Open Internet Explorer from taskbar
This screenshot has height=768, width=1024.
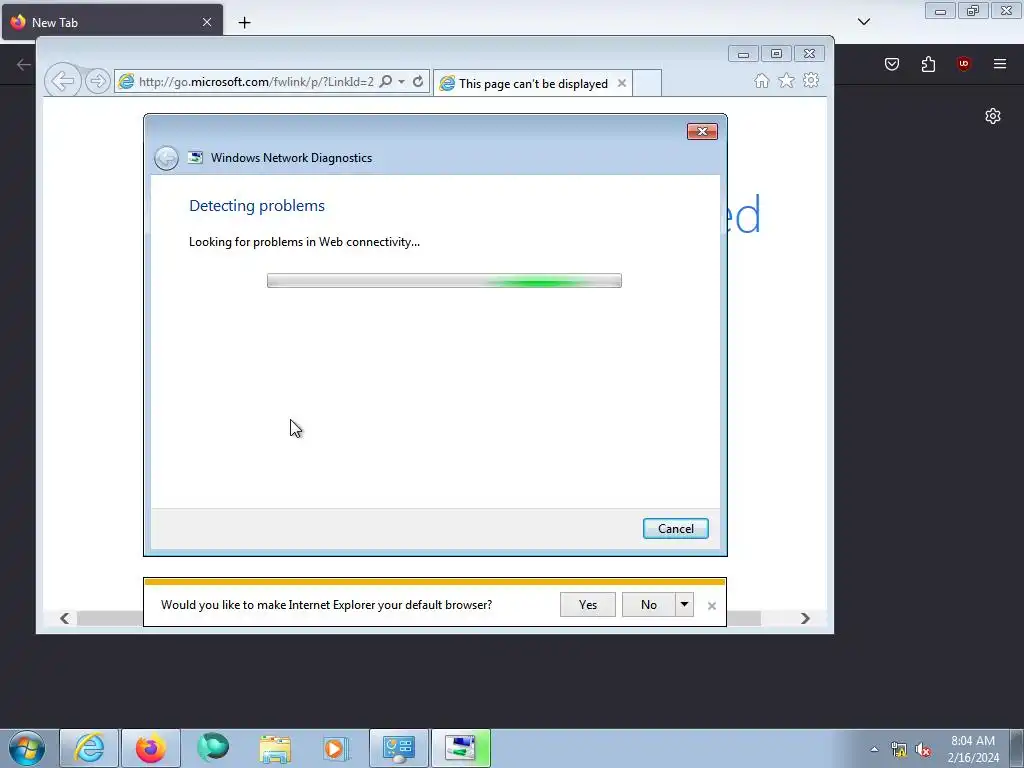(x=89, y=748)
